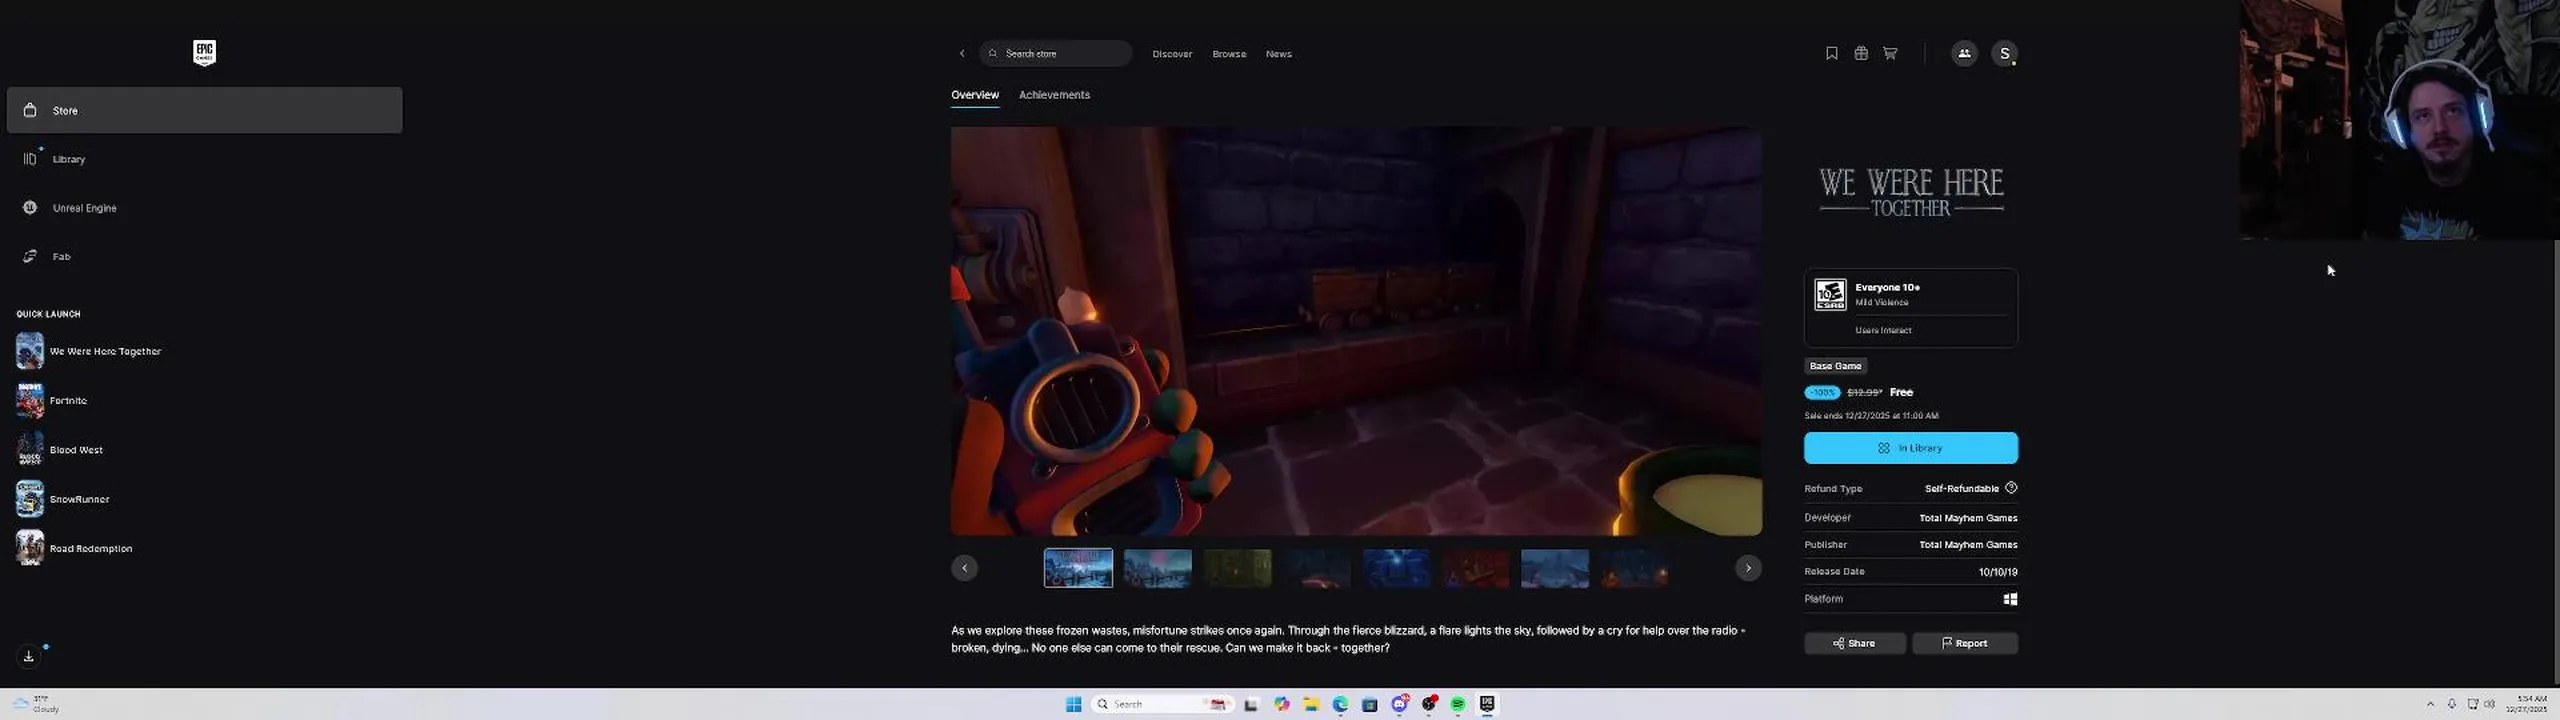Click the Epic Games logo in sidebar
Viewport: 2560px width, 720px height.
(204, 53)
